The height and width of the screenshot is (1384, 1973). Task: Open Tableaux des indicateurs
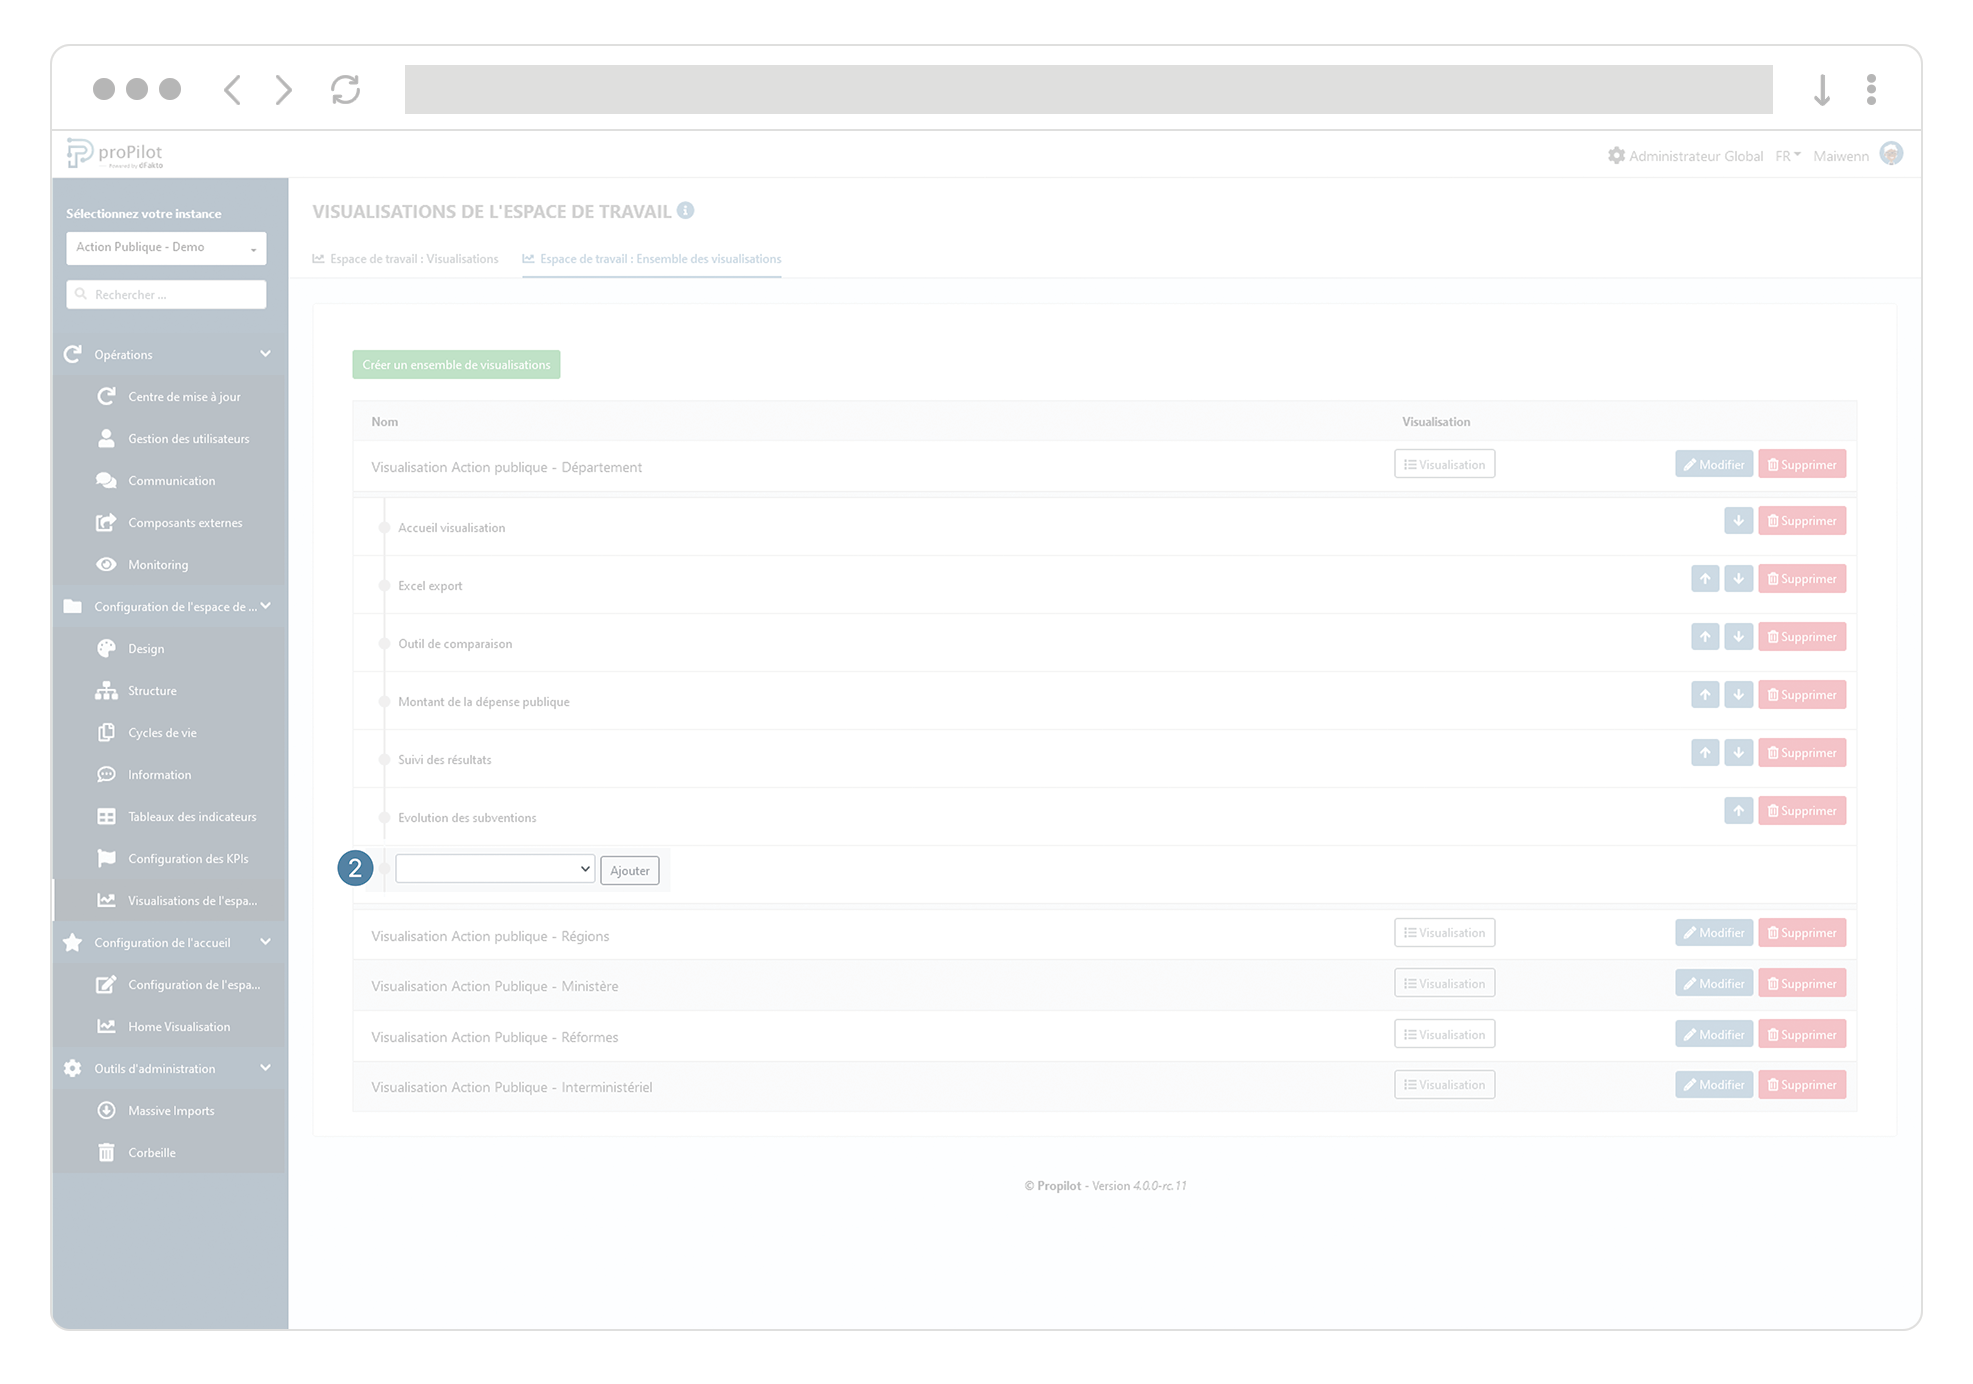click(x=191, y=816)
